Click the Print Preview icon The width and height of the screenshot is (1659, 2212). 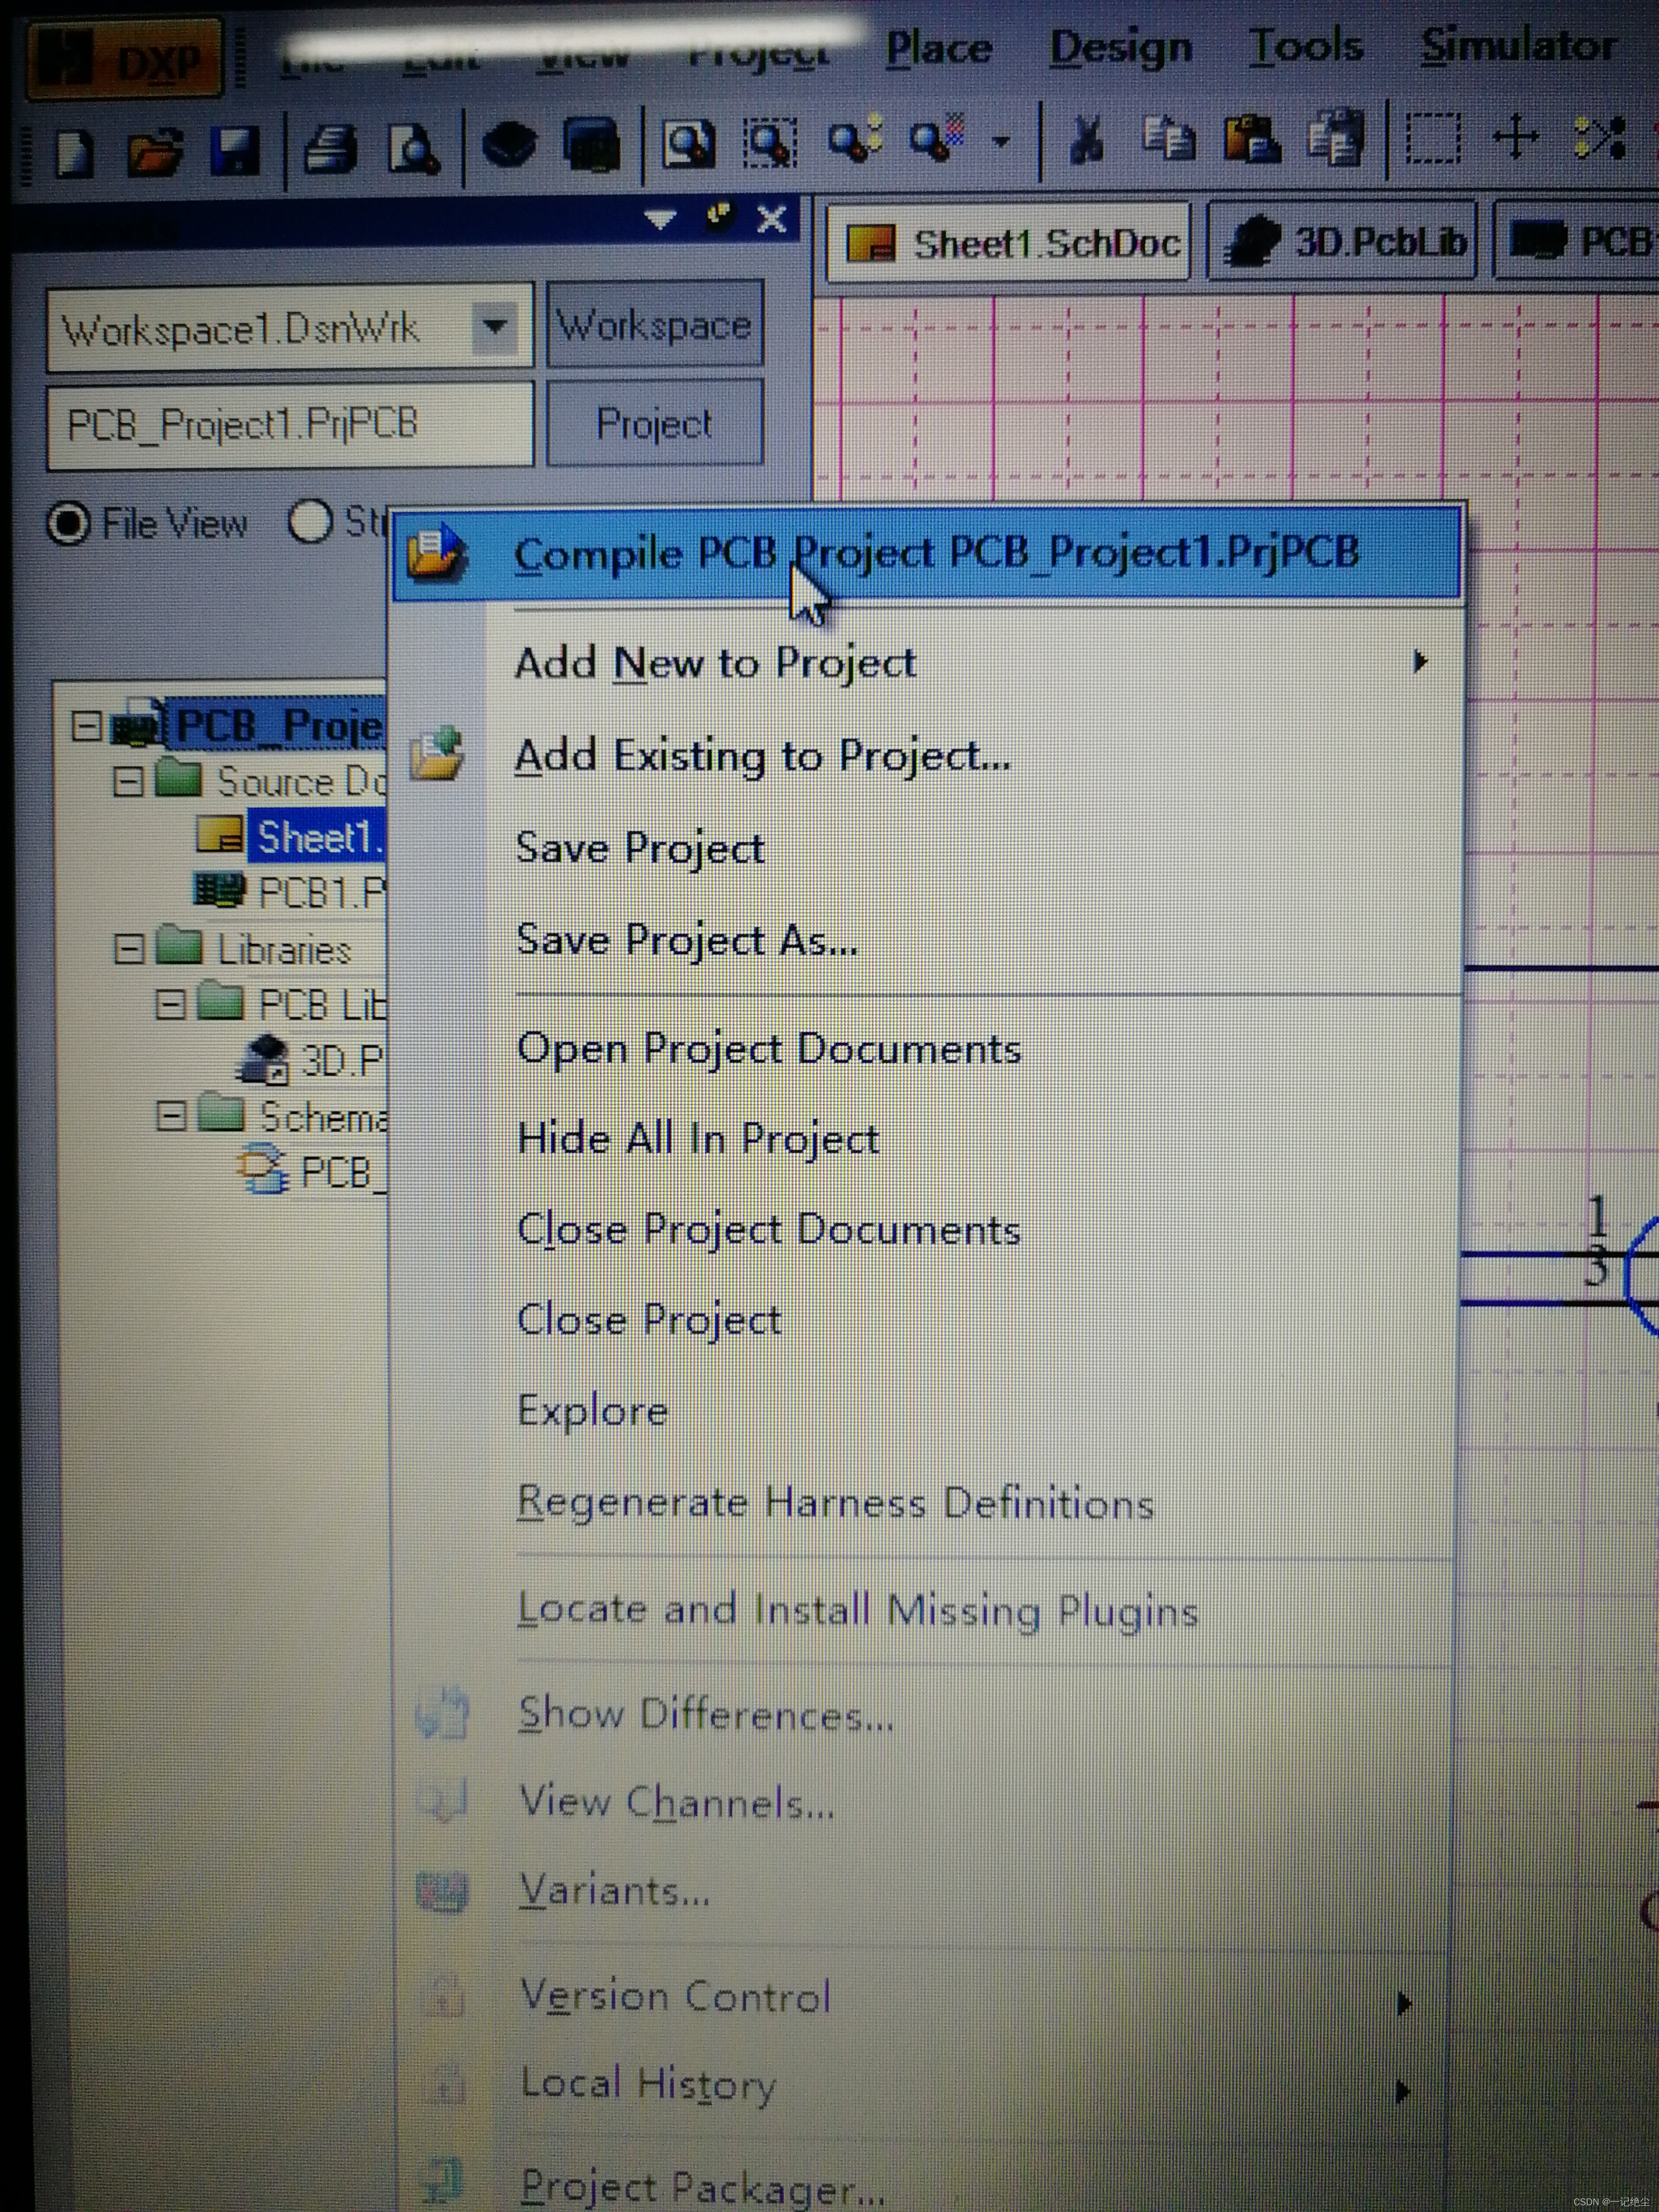[414, 149]
